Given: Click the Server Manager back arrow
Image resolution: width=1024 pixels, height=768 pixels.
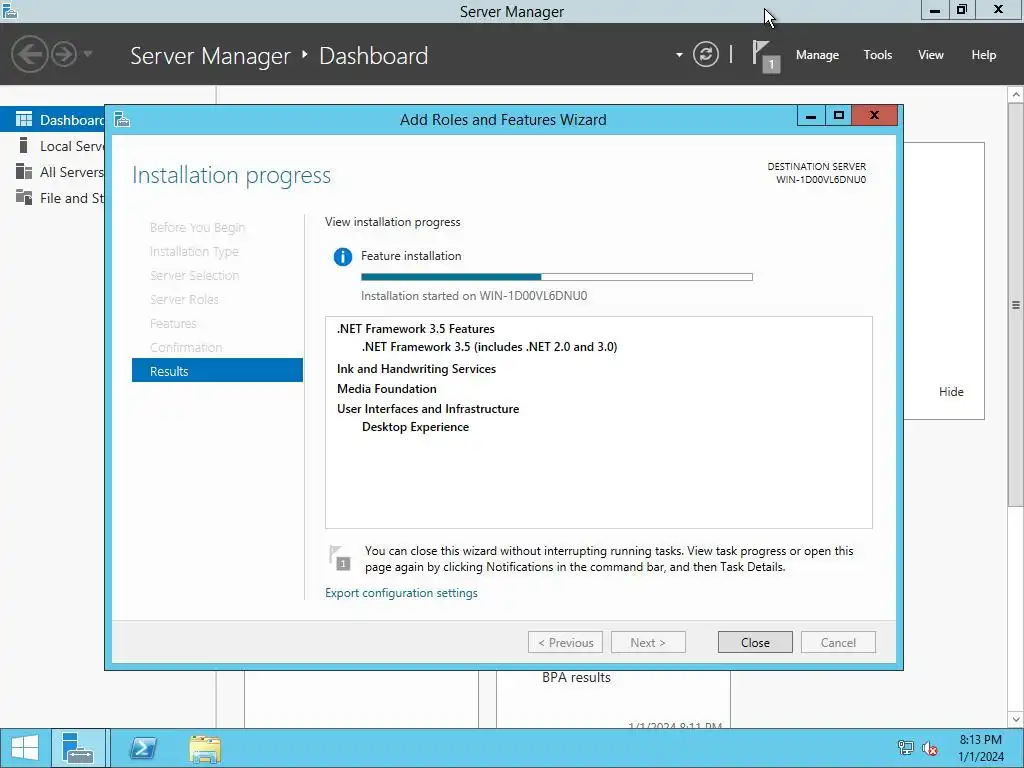Looking at the screenshot, I should (x=29, y=54).
